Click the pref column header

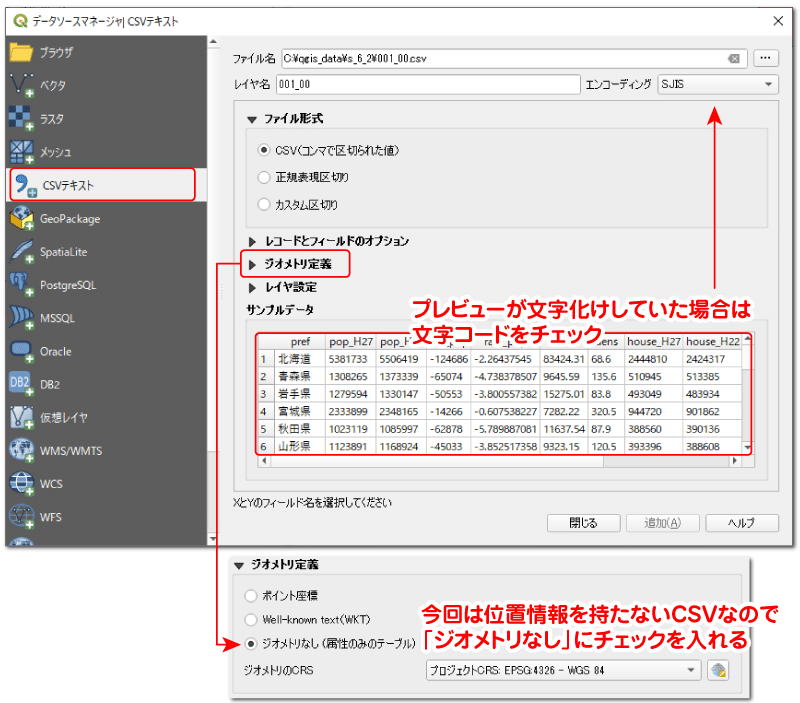coord(300,341)
